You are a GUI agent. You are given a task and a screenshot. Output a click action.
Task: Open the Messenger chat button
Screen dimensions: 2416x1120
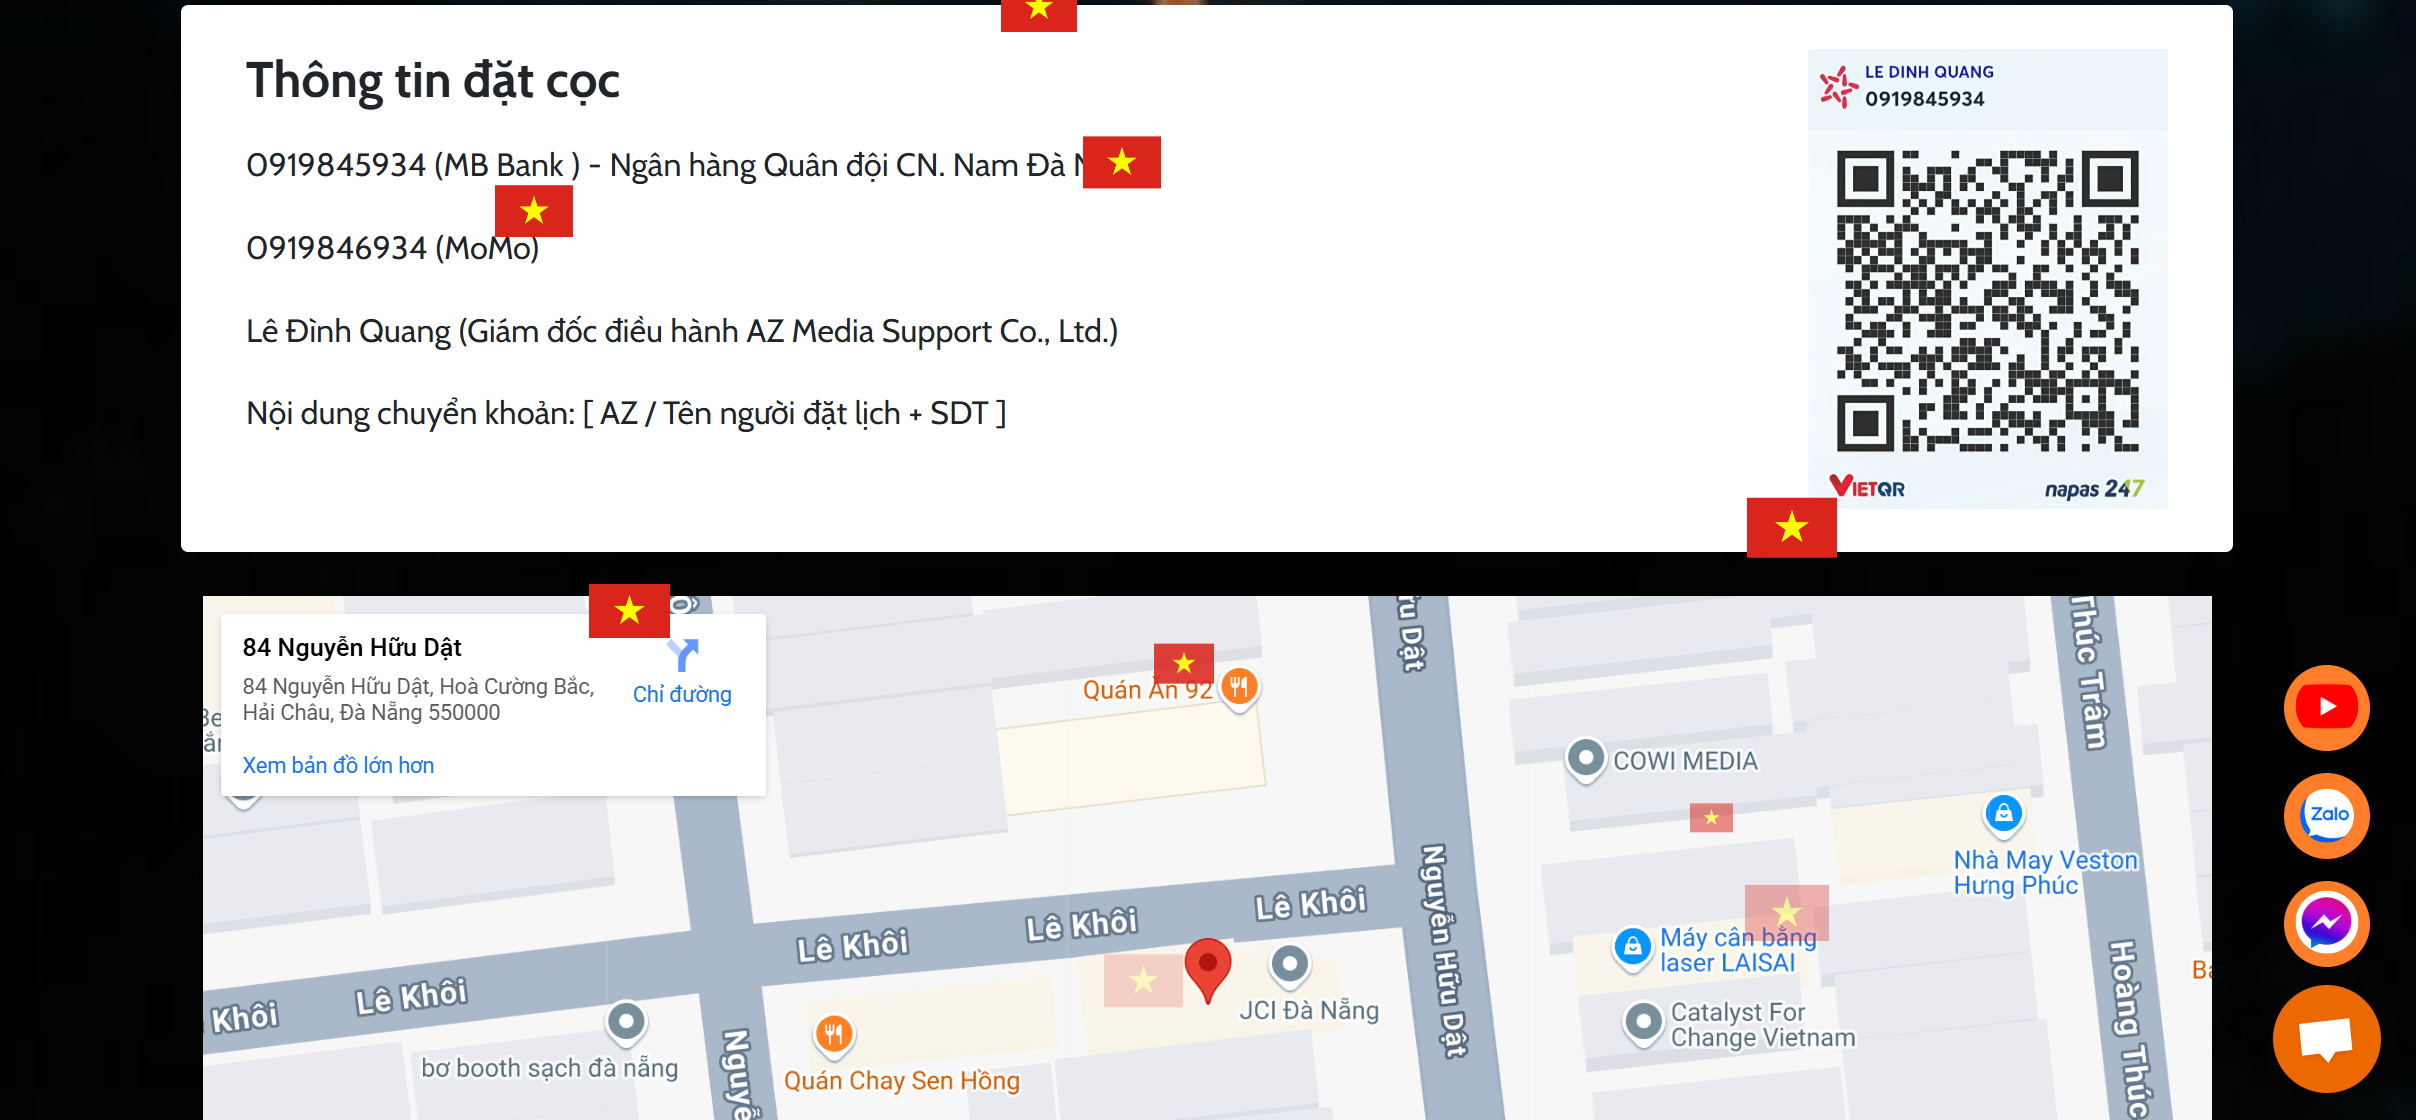2326,923
